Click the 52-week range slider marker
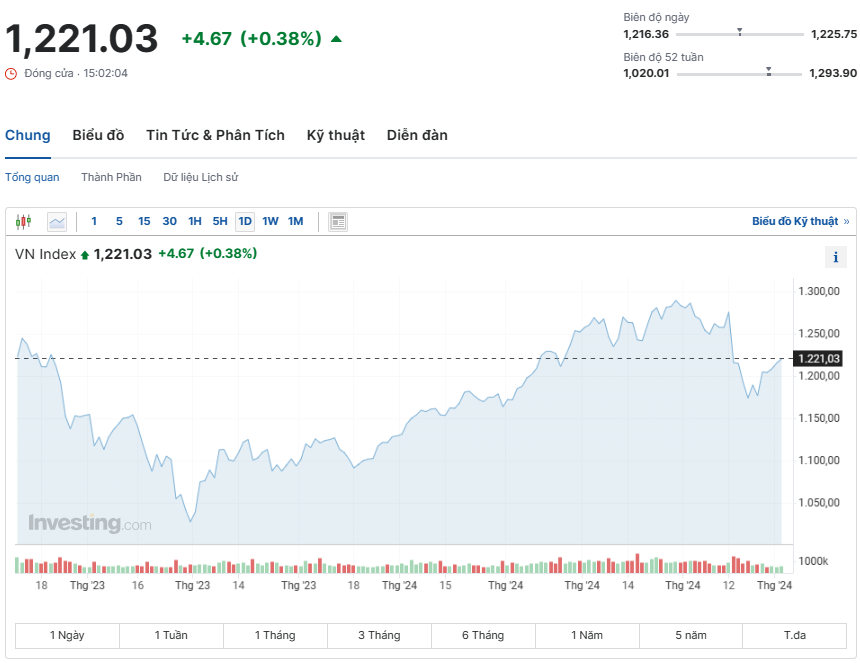Viewport: 860px width, 663px height. (768, 71)
